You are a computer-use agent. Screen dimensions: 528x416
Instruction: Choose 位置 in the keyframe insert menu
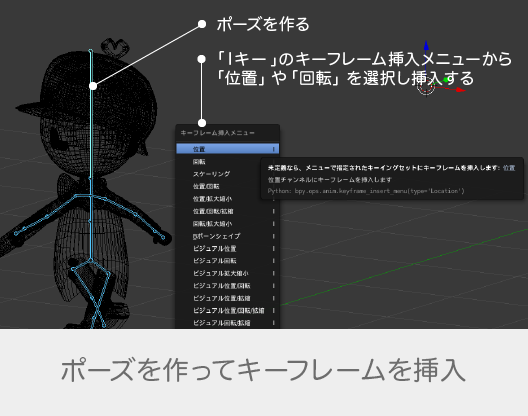tap(228, 149)
